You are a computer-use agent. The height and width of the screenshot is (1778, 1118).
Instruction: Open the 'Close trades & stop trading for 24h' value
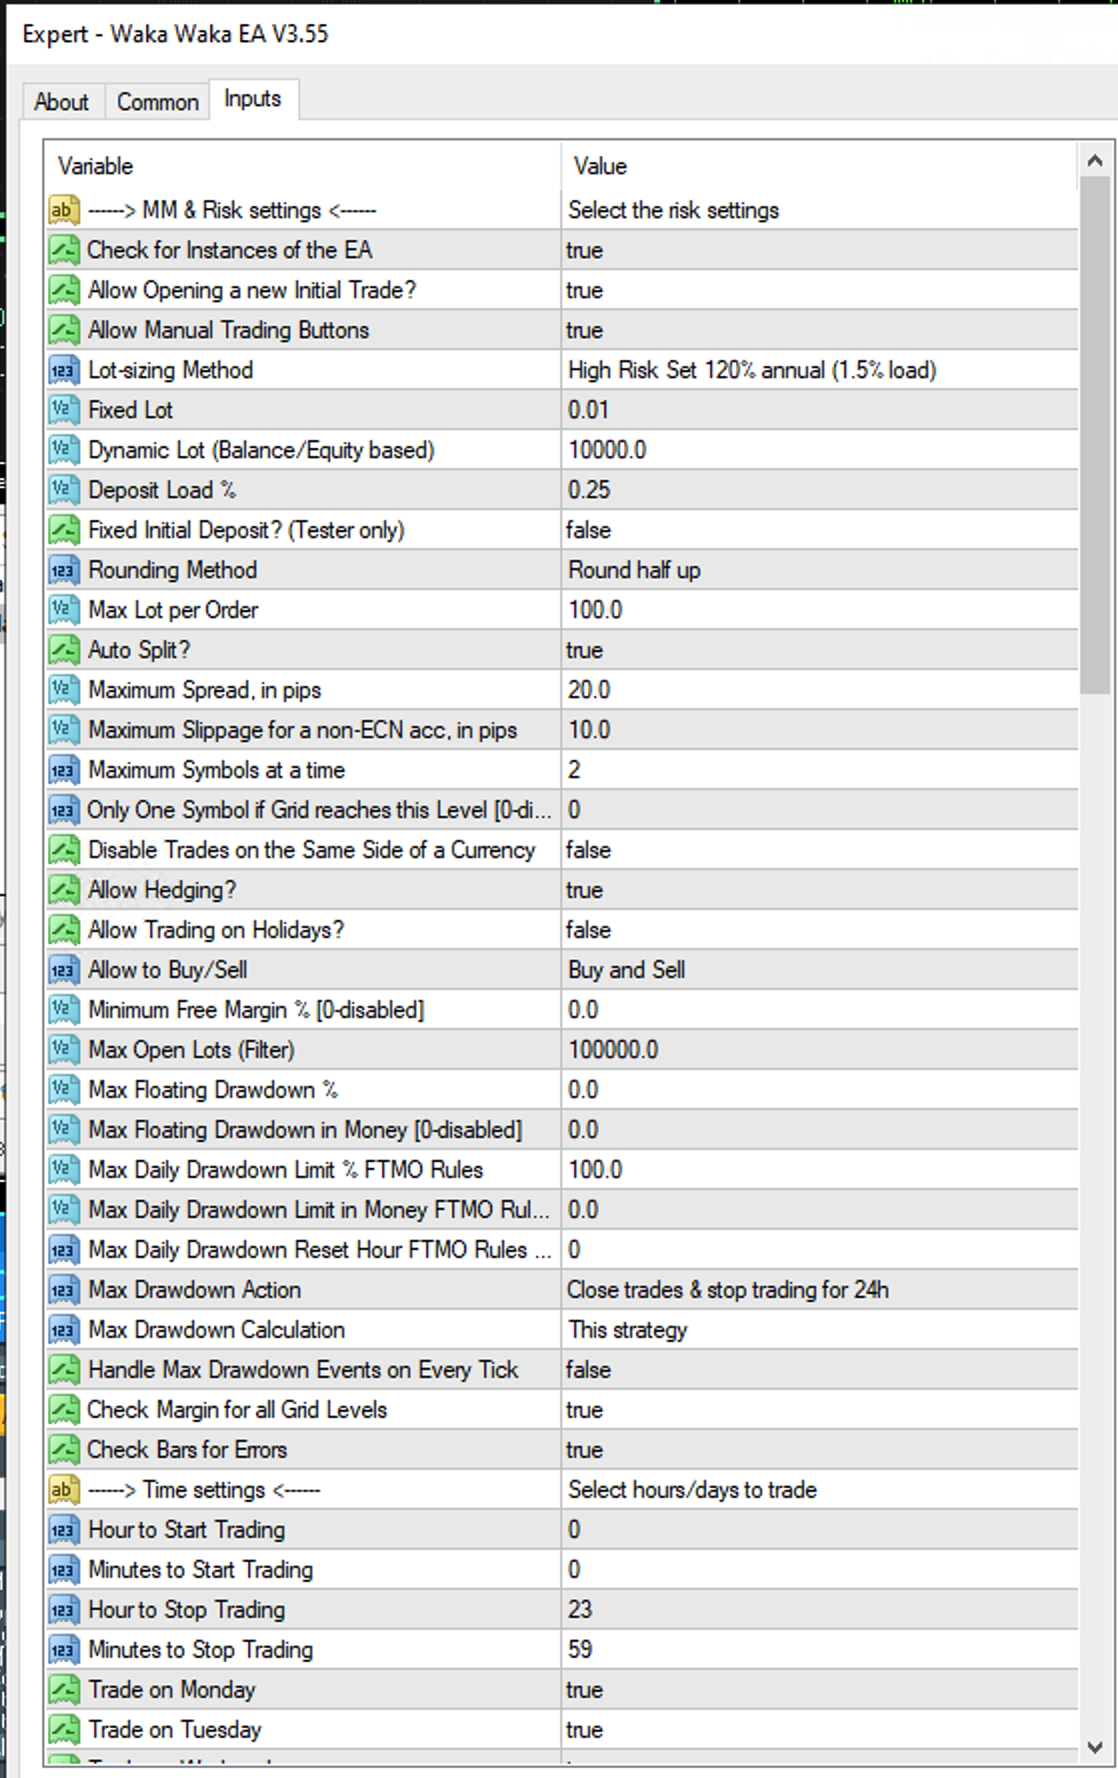point(820,1290)
